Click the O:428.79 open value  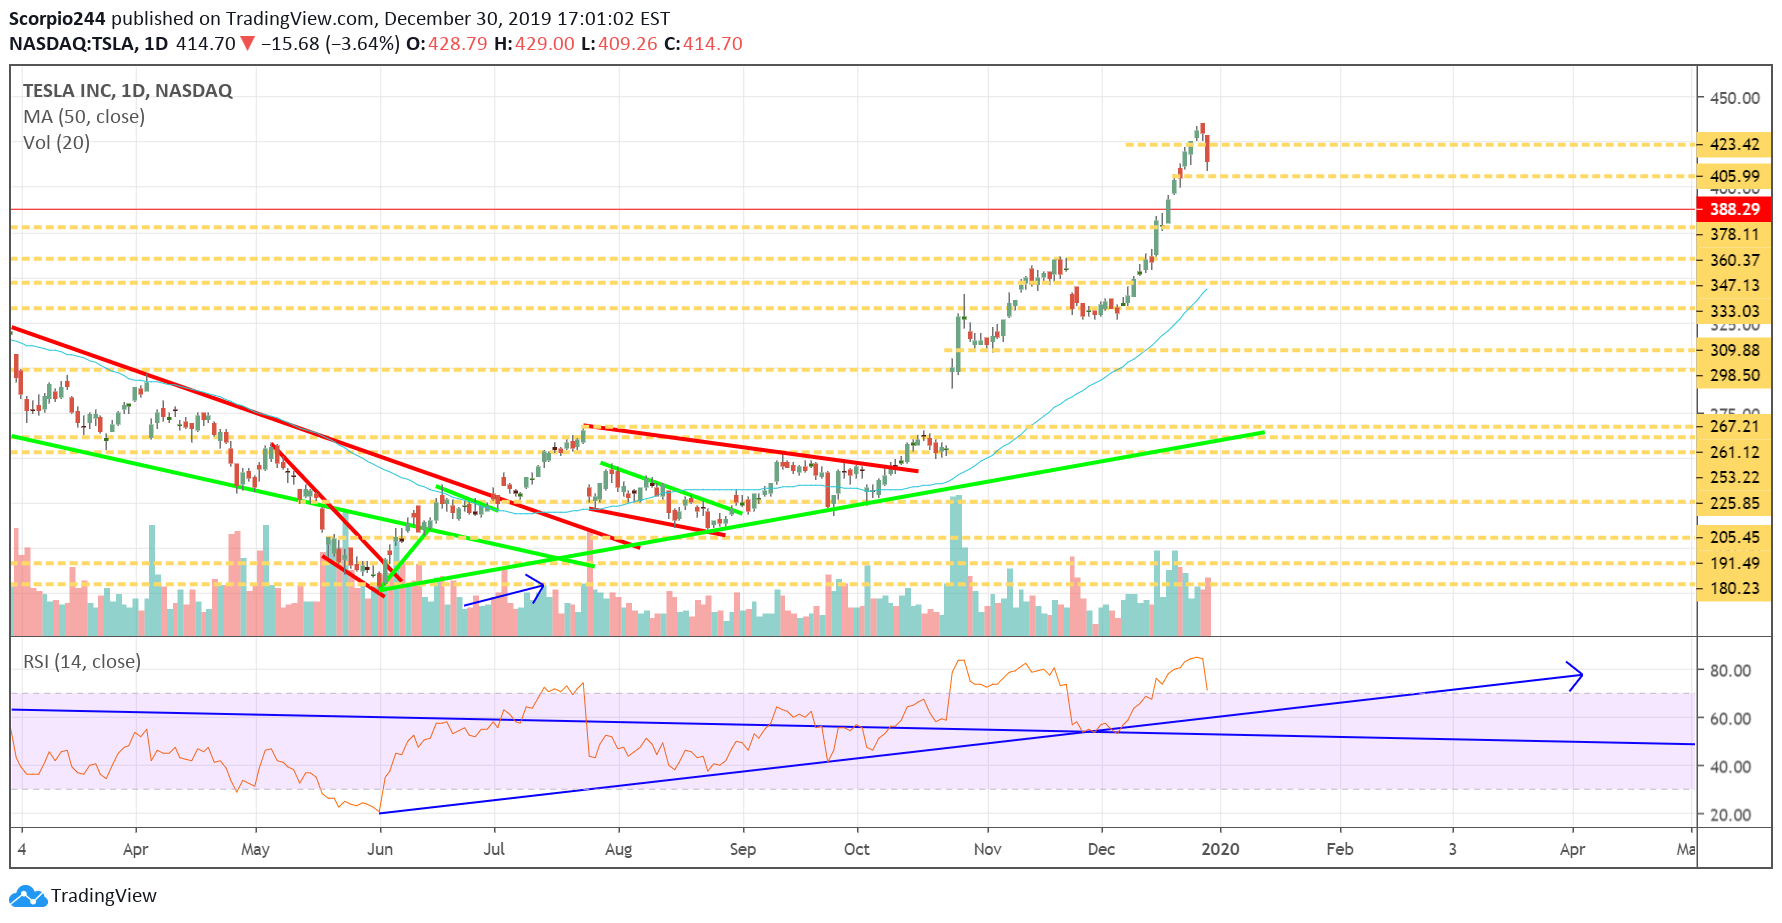coord(447,44)
